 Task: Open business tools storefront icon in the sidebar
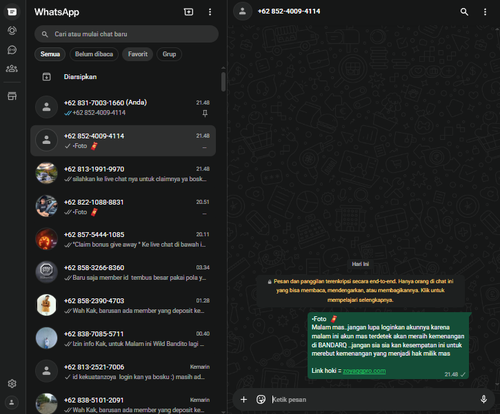12,96
